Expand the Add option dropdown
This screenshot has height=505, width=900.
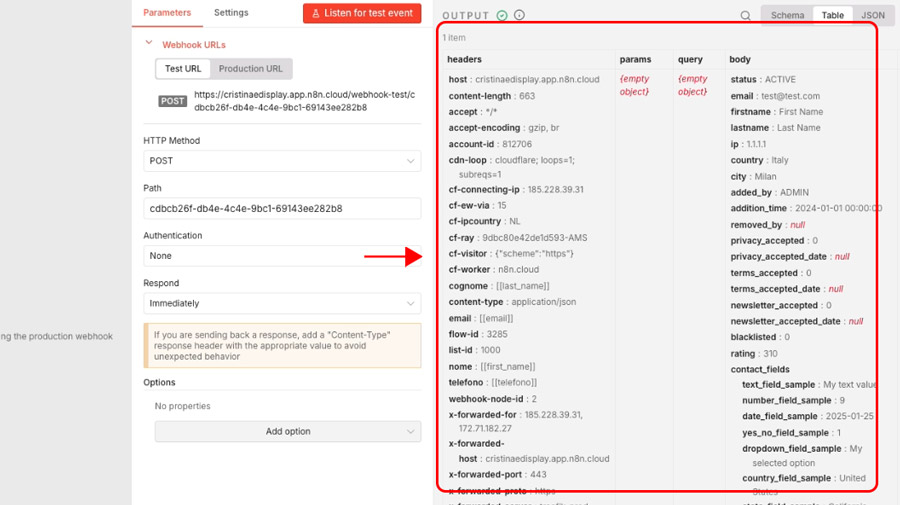[x=287, y=432]
